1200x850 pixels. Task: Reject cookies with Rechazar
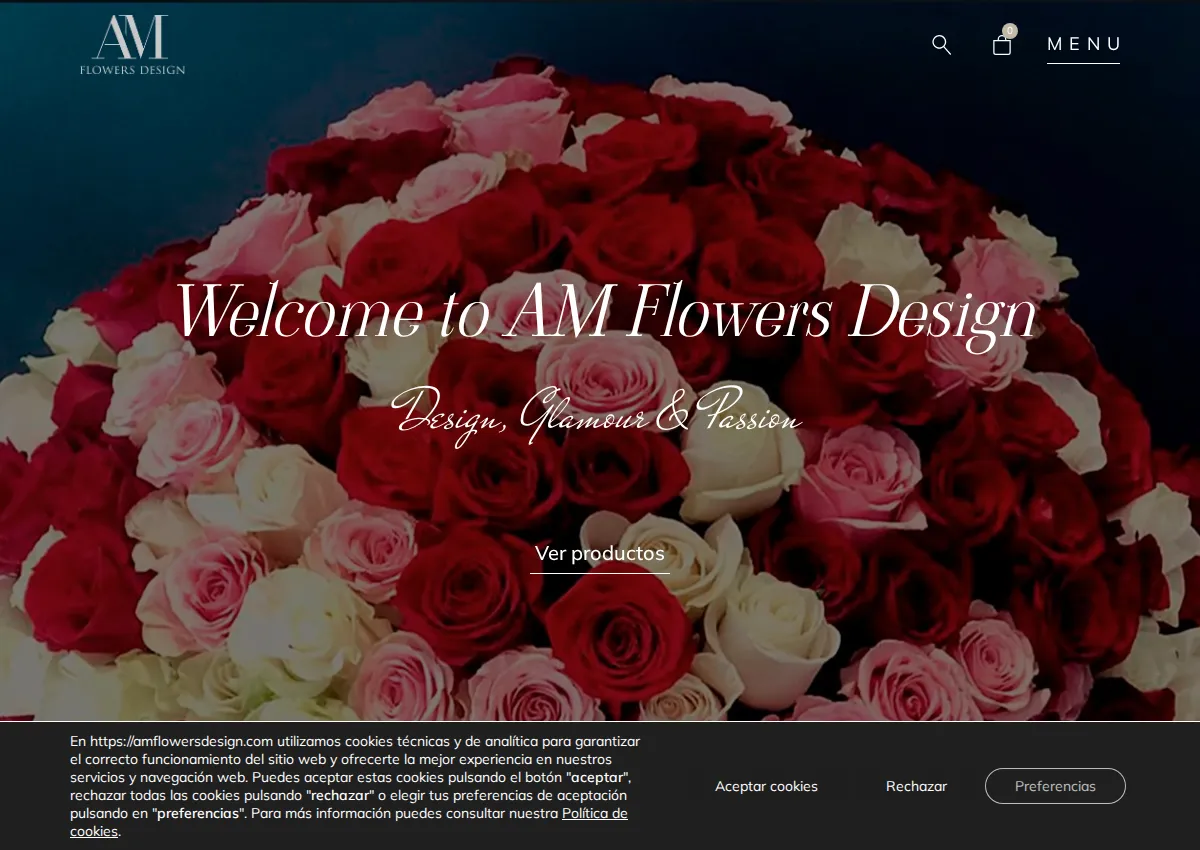916,786
